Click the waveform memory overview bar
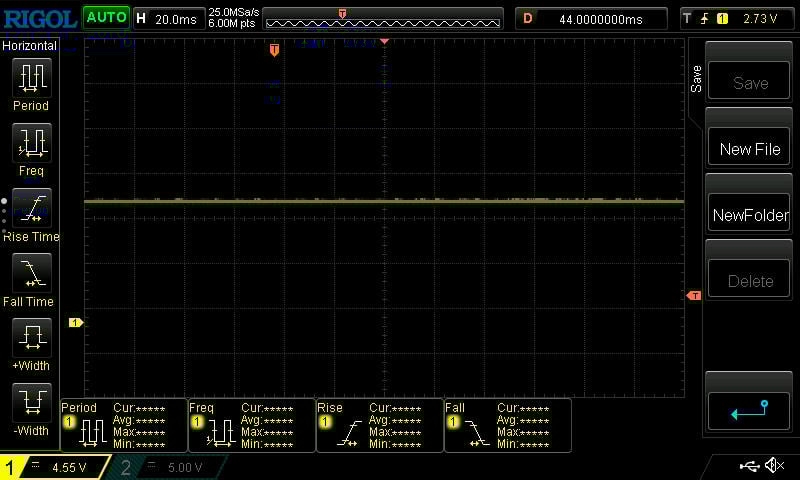Screen dimensions: 800x480 click(383, 19)
